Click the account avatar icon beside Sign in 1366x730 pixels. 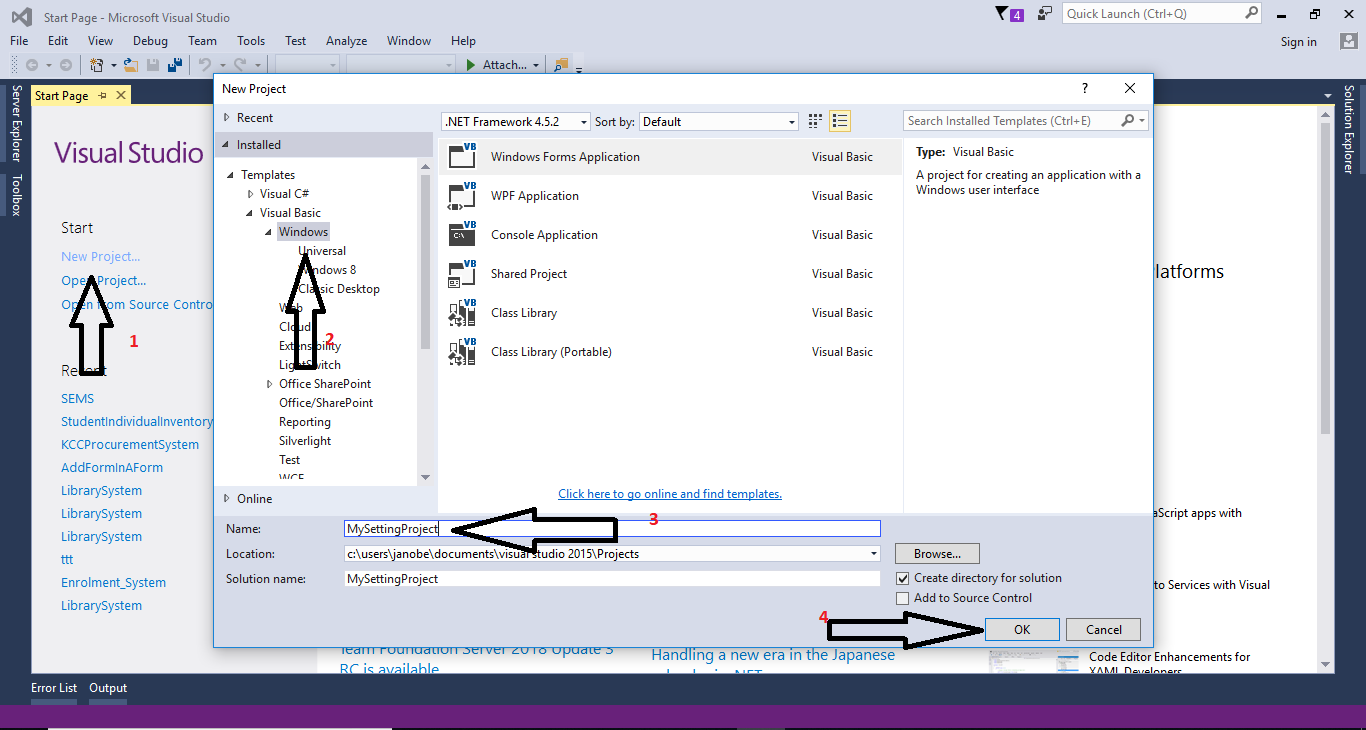(x=1349, y=41)
